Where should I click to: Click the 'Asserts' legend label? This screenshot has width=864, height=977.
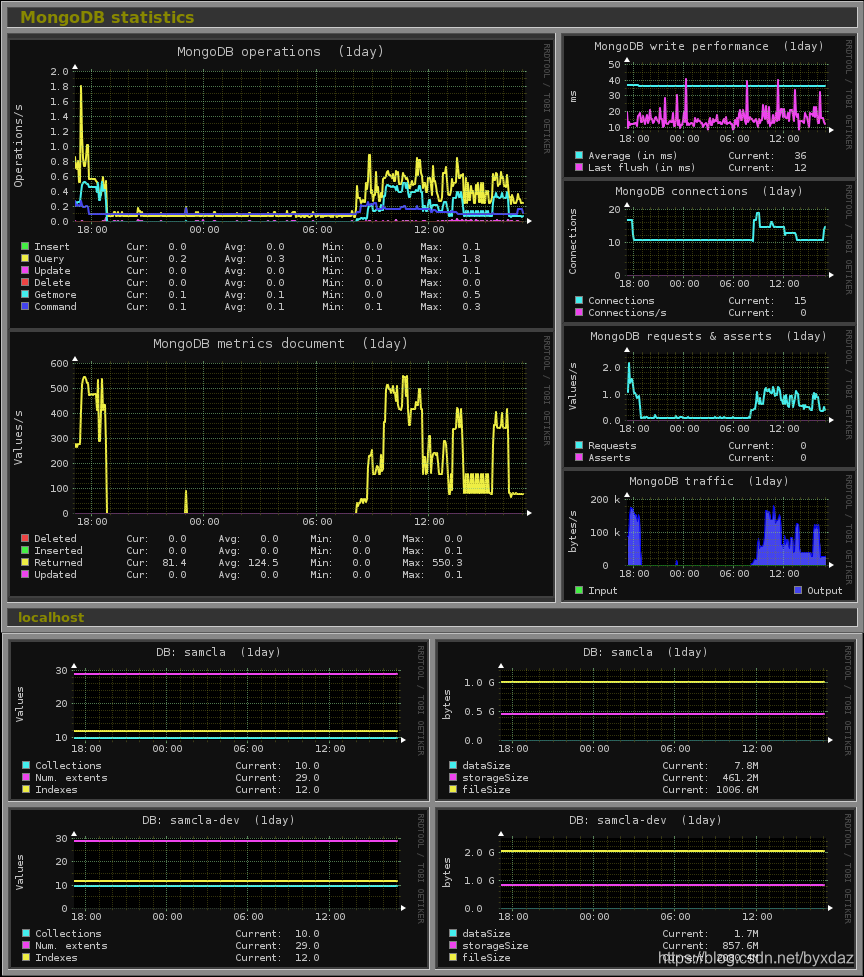pyautogui.click(x=609, y=457)
